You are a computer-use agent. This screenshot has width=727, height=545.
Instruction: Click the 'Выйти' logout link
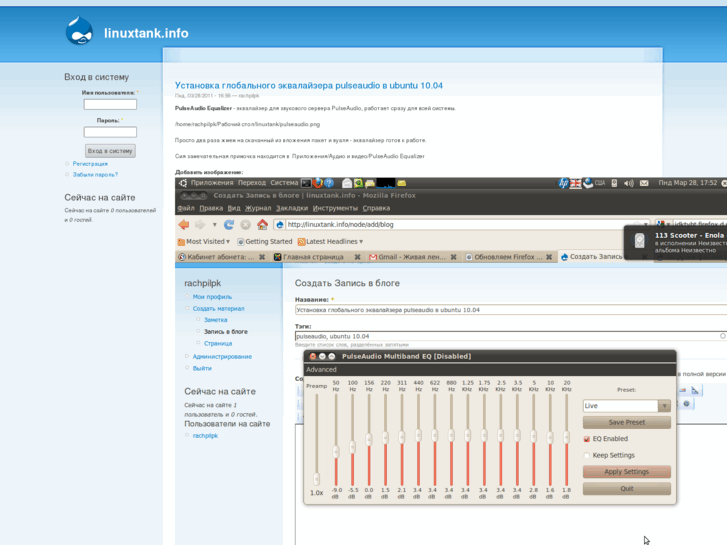[x=202, y=368]
